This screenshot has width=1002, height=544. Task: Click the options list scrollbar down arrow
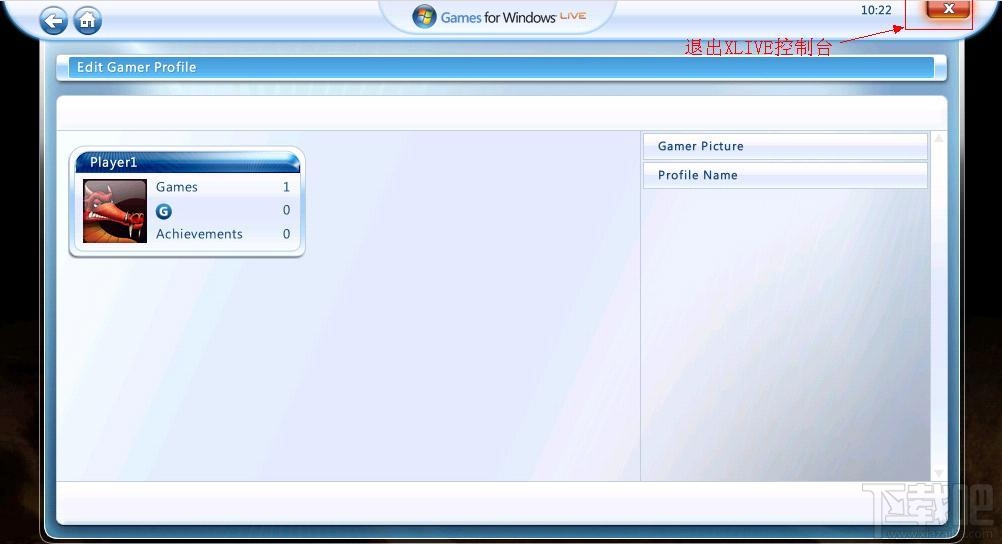(939, 473)
